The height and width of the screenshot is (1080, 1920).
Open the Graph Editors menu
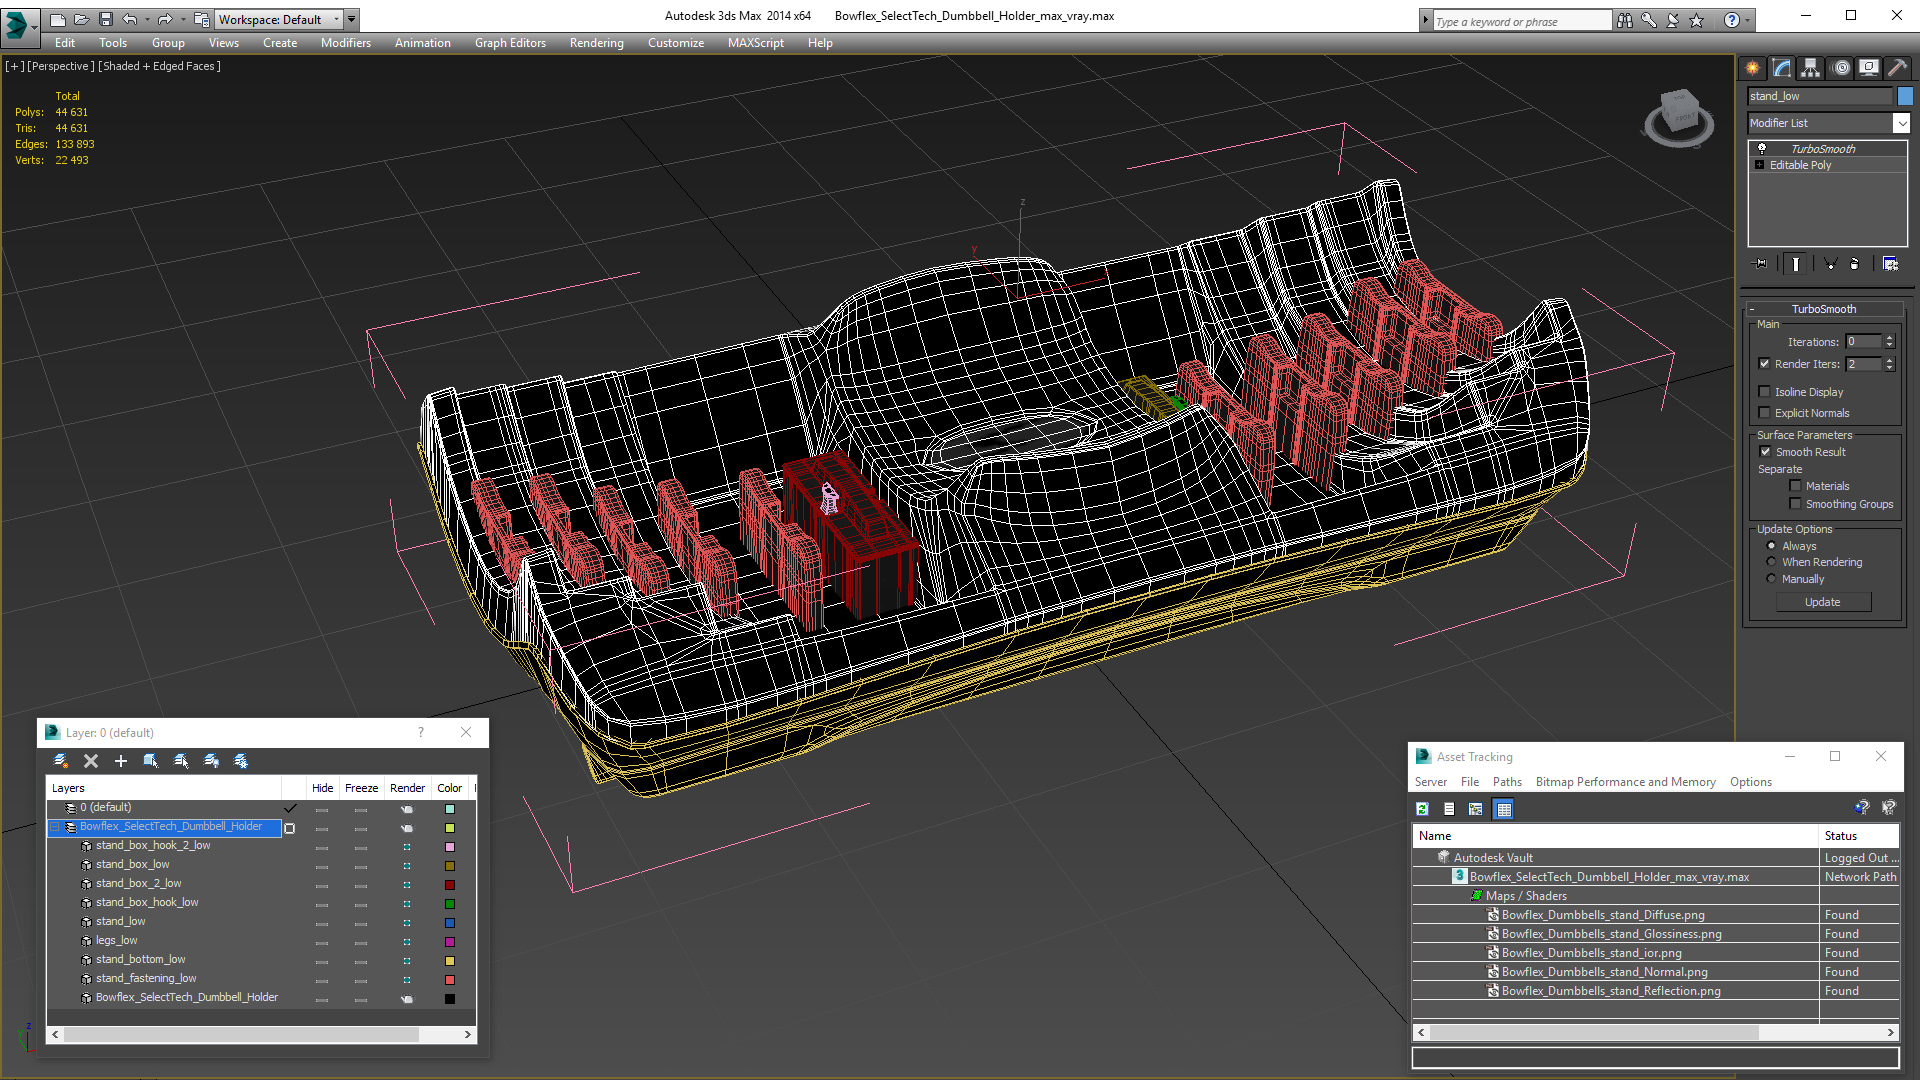pos(510,43)
